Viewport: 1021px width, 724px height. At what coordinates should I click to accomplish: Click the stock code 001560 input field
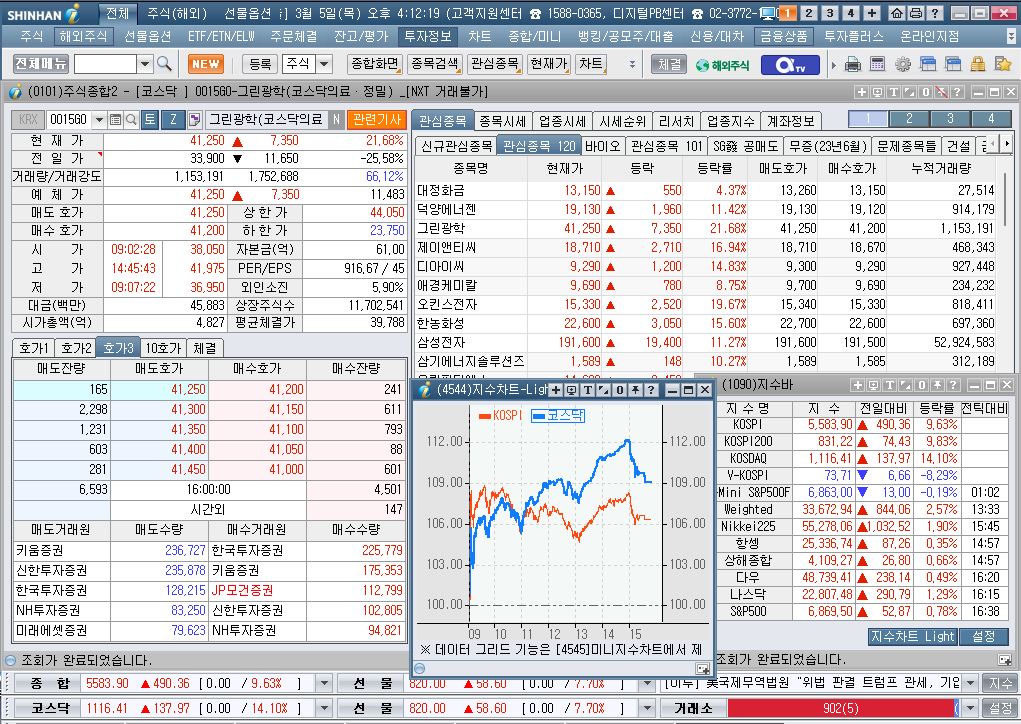[68, 120]
